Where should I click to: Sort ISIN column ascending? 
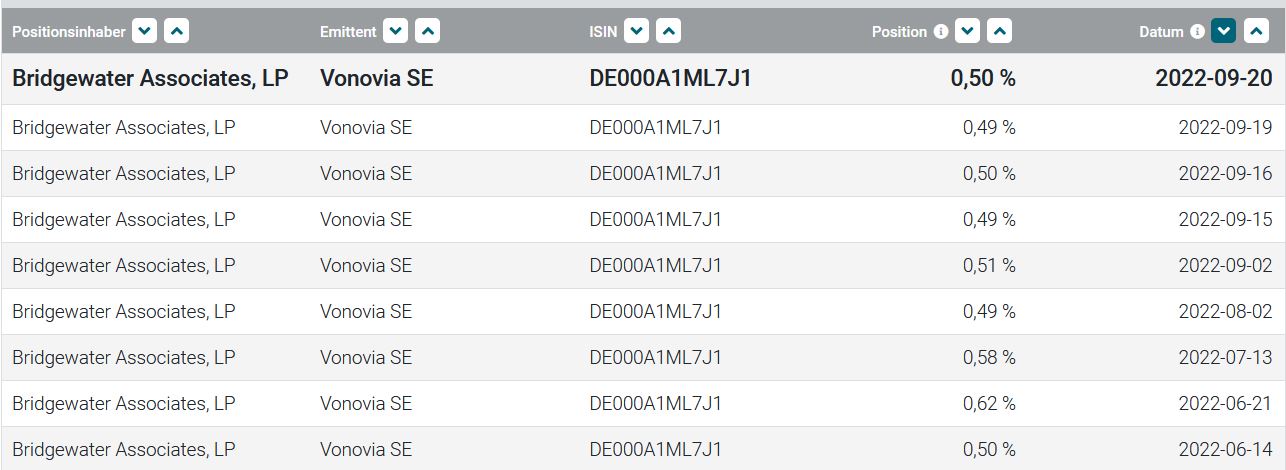point(668,32)
